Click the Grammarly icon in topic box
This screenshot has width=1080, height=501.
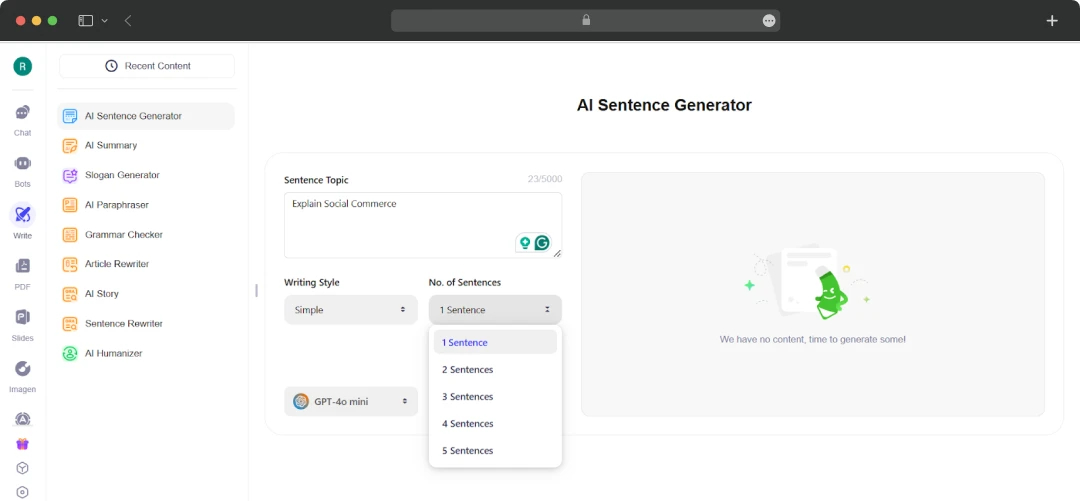point(542,243)
